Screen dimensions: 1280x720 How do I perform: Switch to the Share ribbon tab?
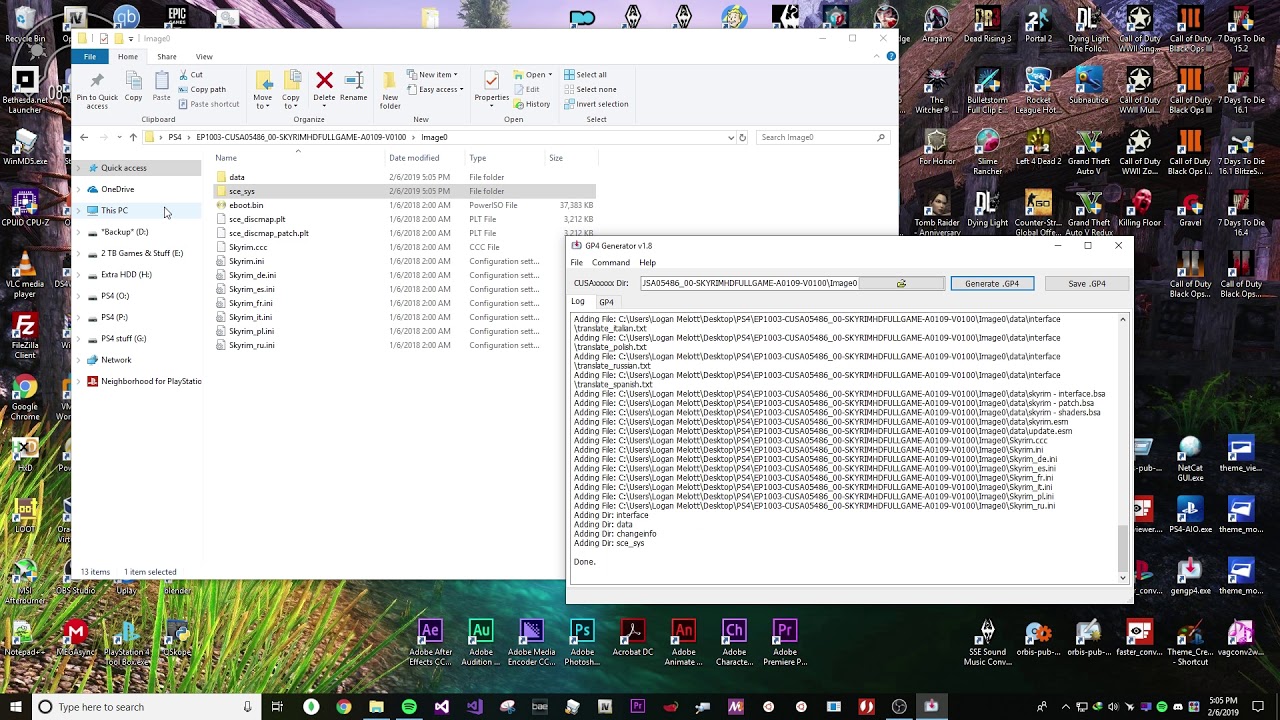(167, 57)
